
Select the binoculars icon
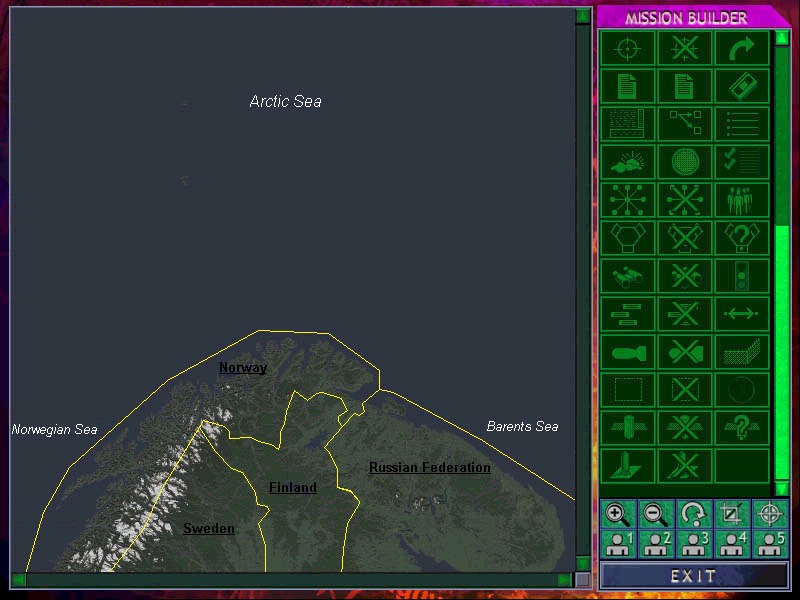coord(627,276)
